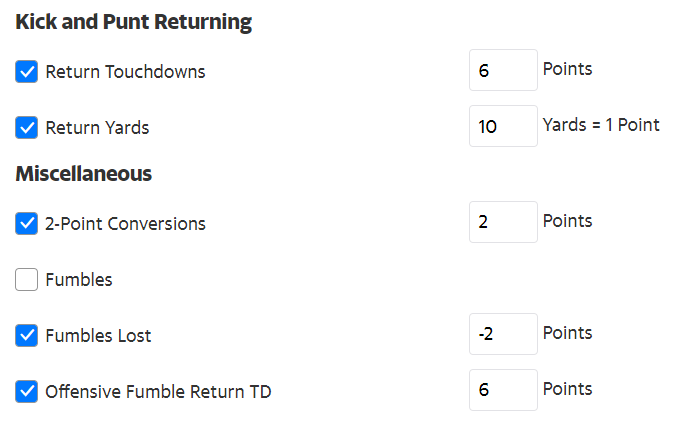Screen dimensions: 674x435
Task: Focus the Return Yards value field
Action: [x=503, y=127]
